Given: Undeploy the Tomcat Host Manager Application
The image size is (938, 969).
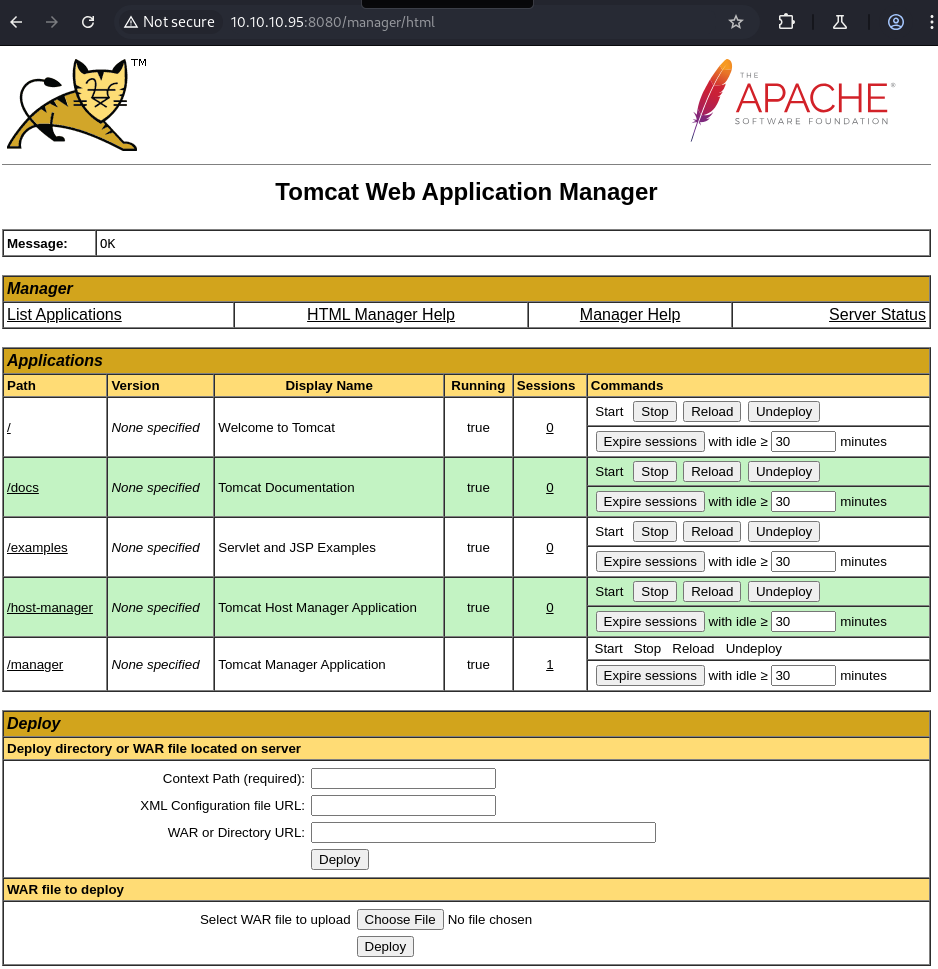Looking at the screenshot, I should tap(784, 591).
